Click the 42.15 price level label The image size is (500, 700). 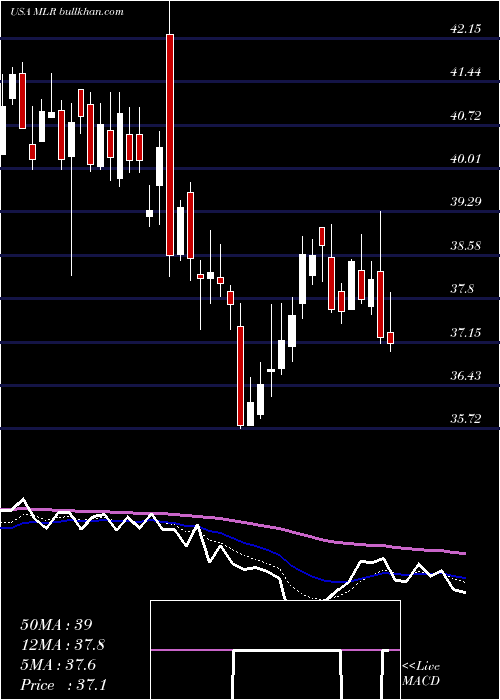465,29
